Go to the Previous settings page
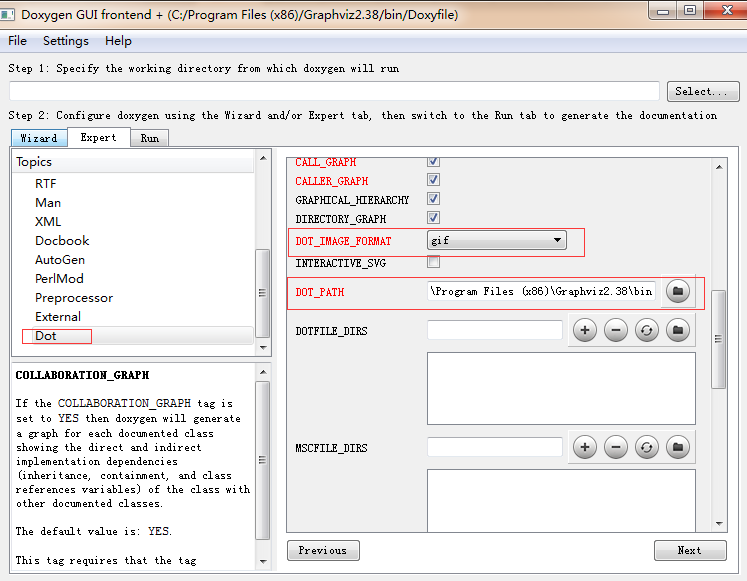747x581 pixels. pyautogui.click(x=323, y=551)
